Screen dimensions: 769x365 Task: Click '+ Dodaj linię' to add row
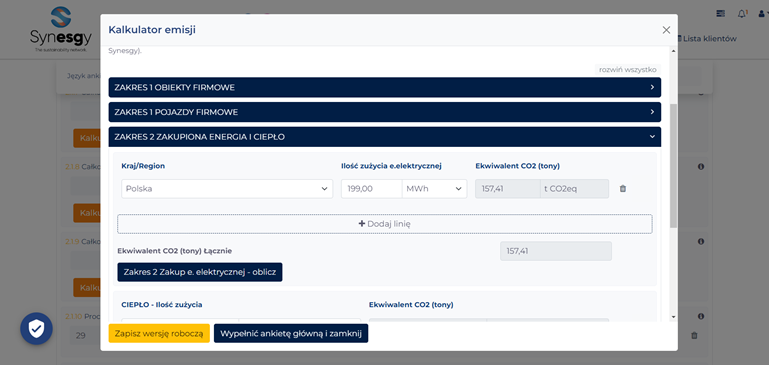click(384, 223)
